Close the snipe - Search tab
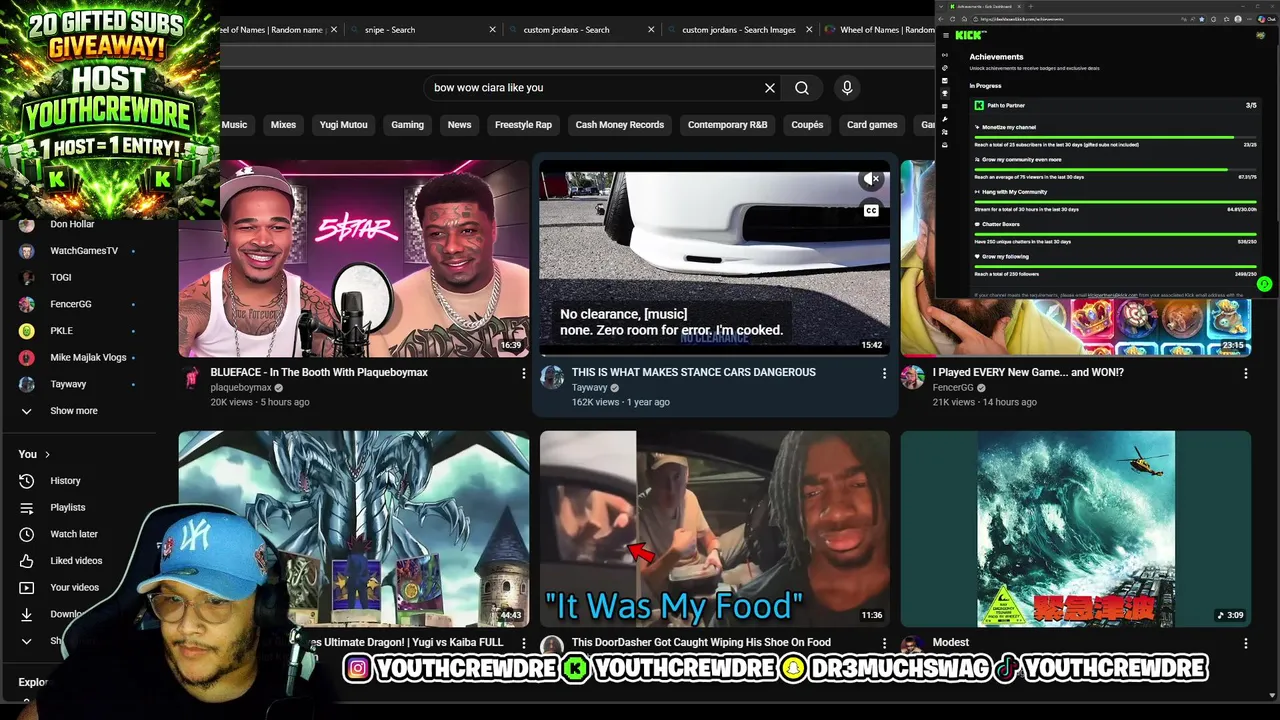The image size is (1280, 720). pyautogui.click(x=492, y=30)
